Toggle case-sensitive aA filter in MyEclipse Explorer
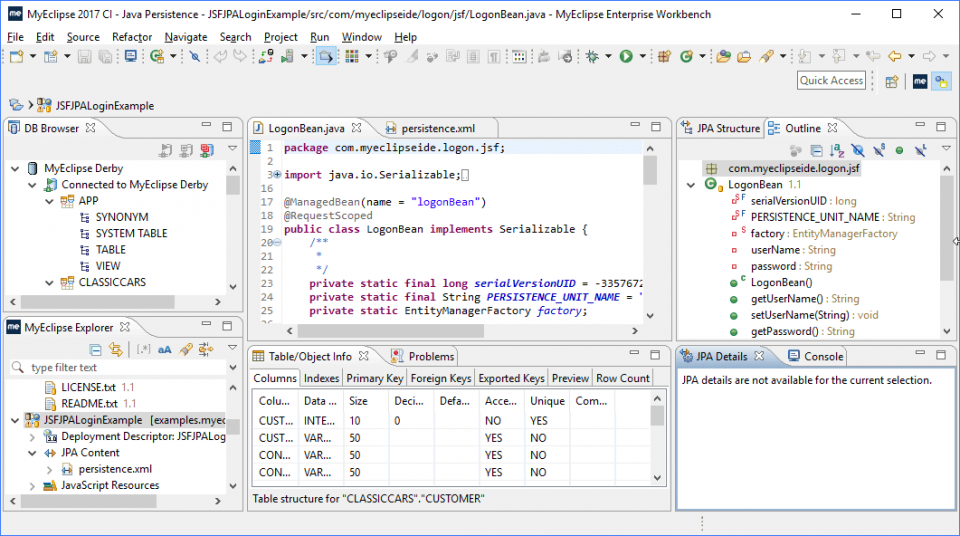This screenshot has width=960, height=536. coord(165,350)
